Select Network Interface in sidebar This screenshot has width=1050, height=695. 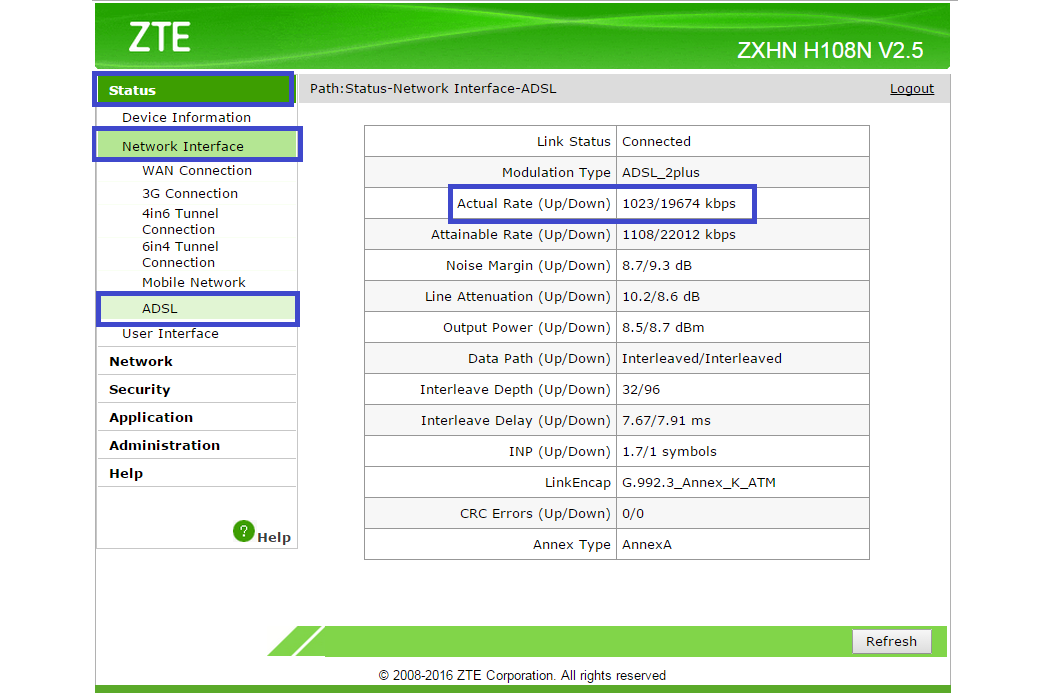[197, 146]
